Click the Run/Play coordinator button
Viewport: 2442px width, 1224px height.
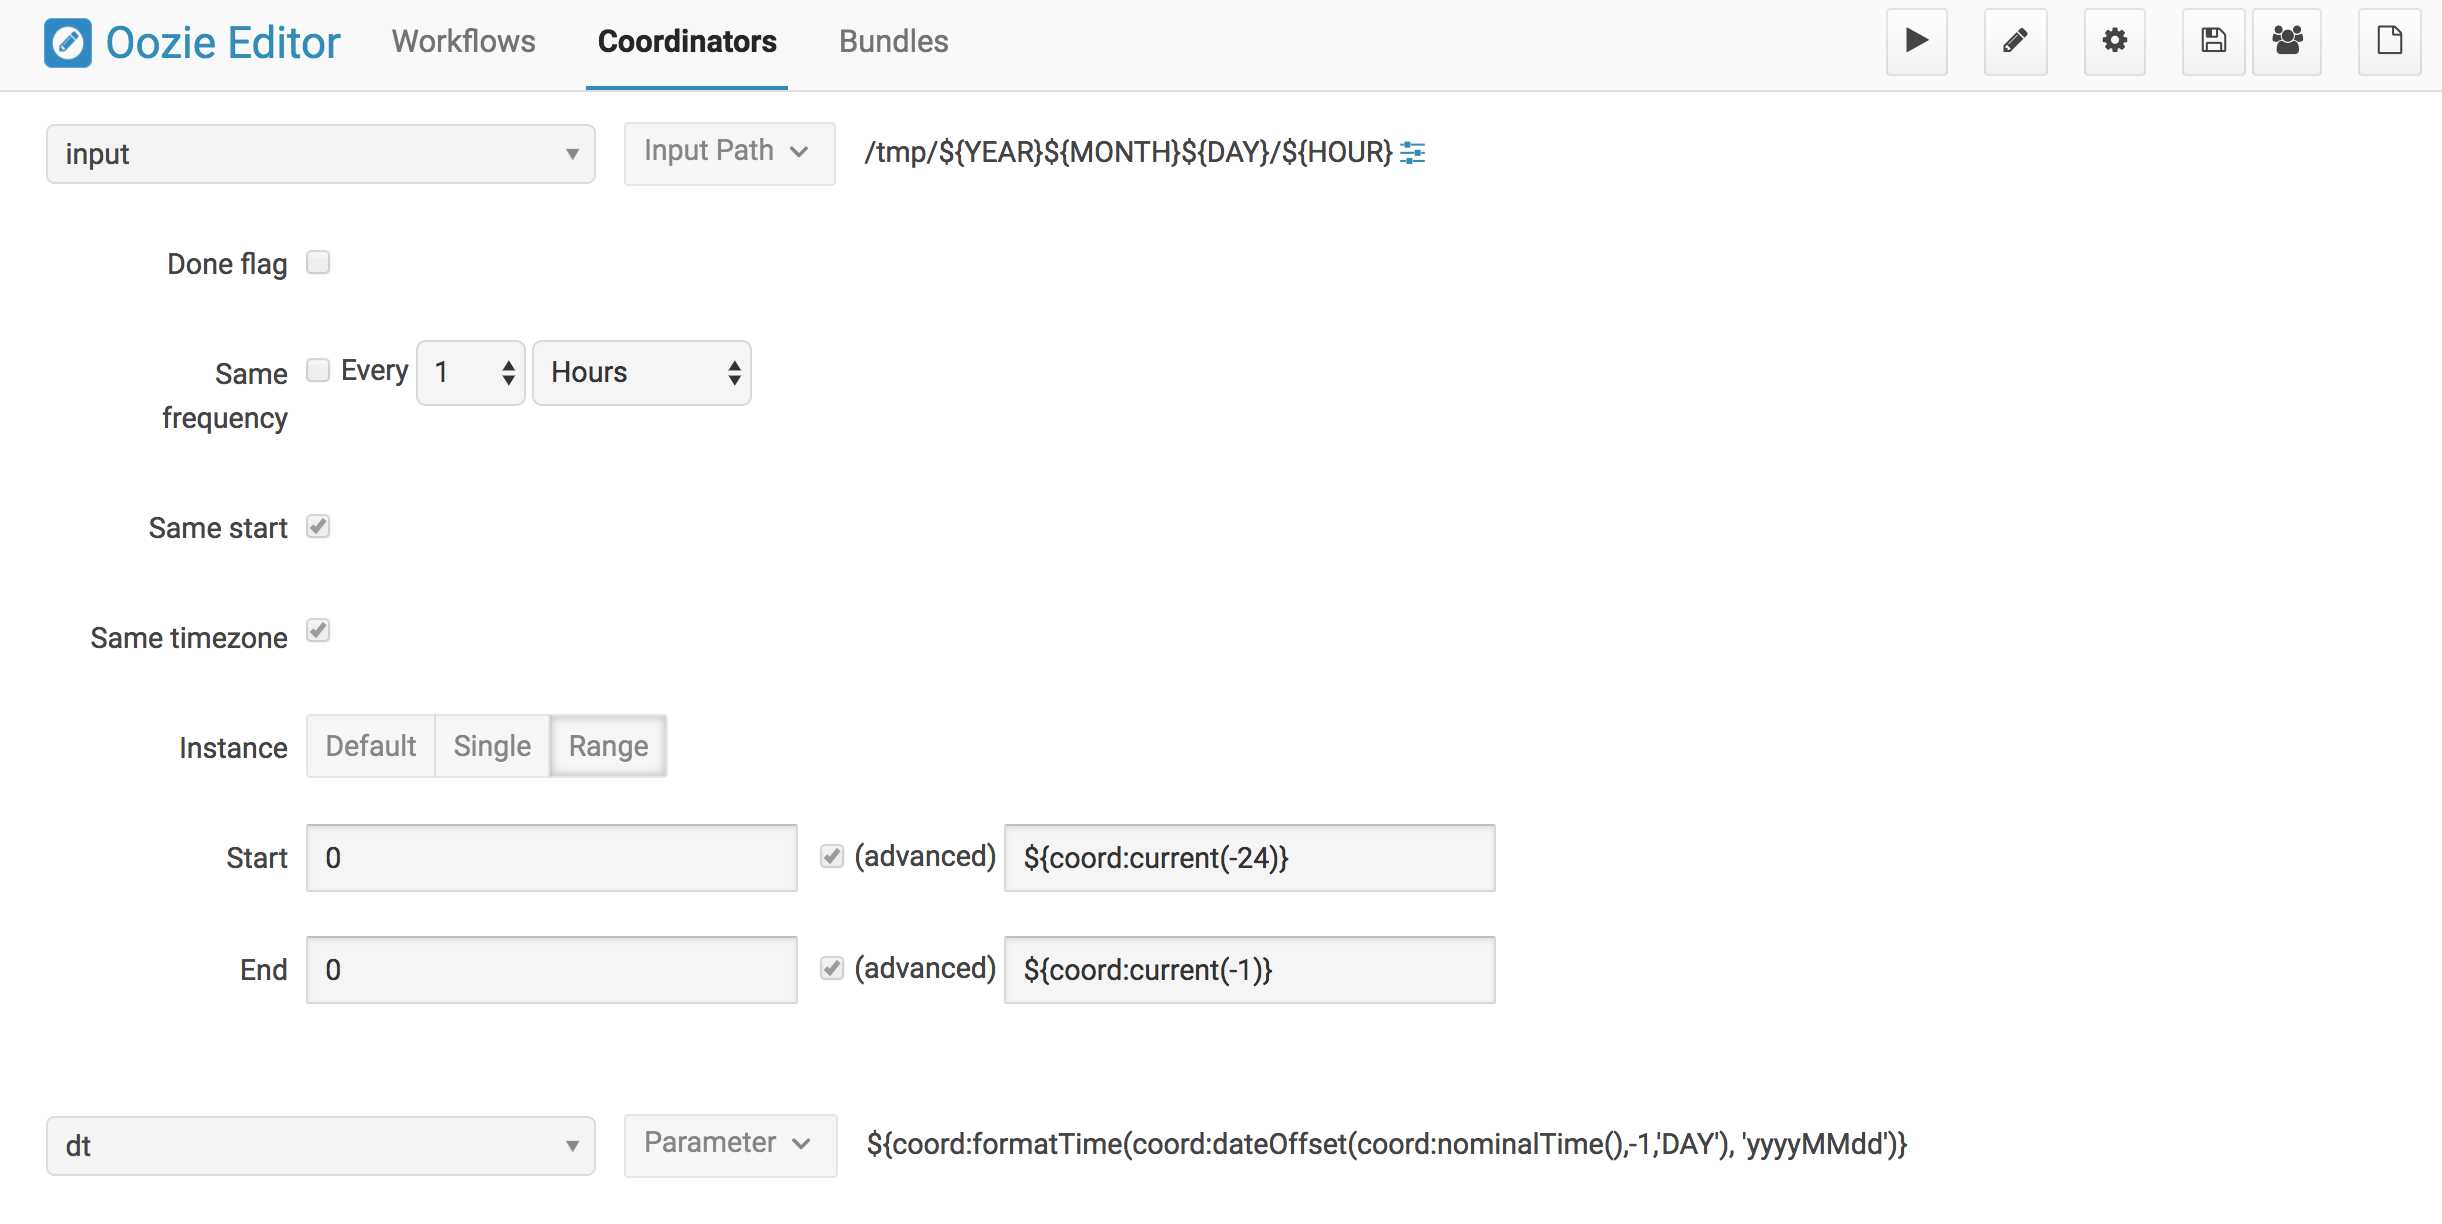pyautogui.click(x=1918, y=41)
